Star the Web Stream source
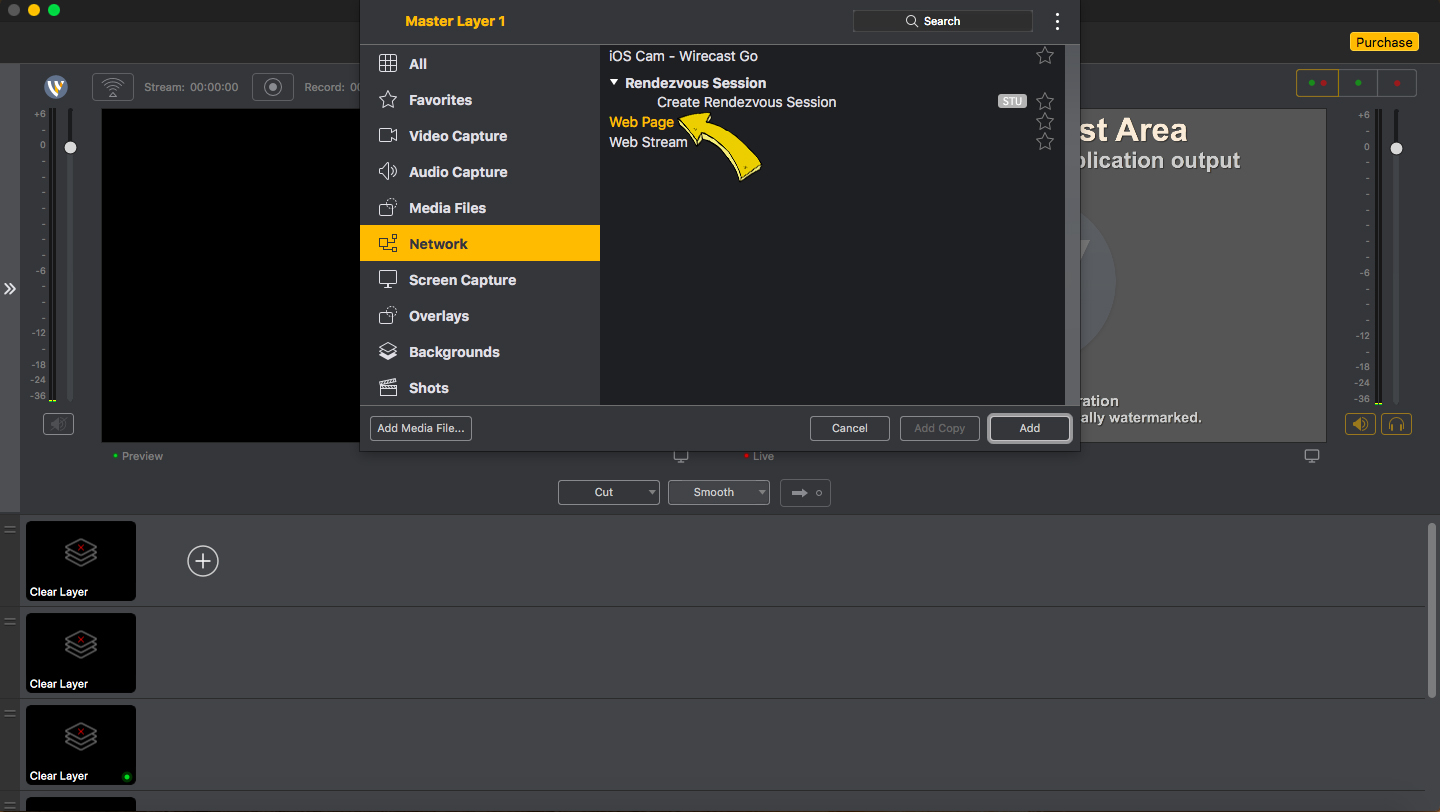Image resolution: width=1440 pixels, height=812 pixels. pos(1045,142)
